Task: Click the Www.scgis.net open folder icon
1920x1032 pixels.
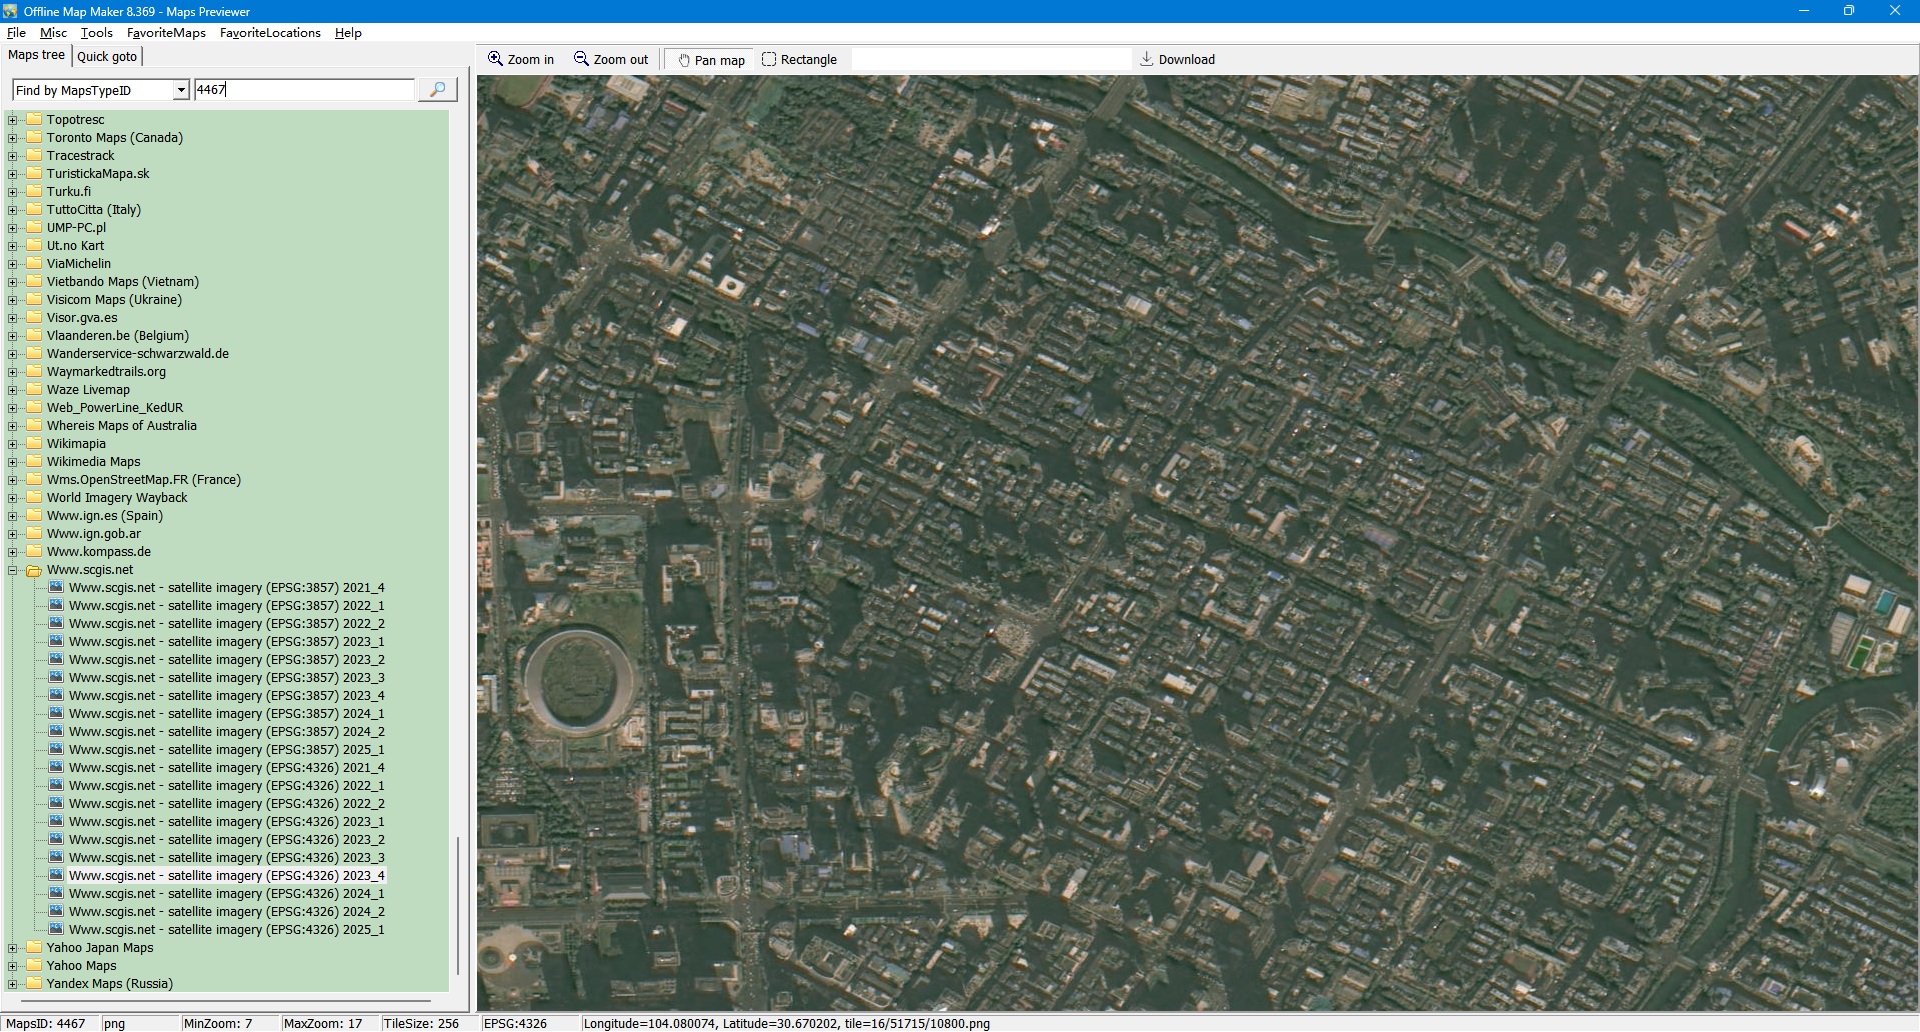Action: coord(34,570)
